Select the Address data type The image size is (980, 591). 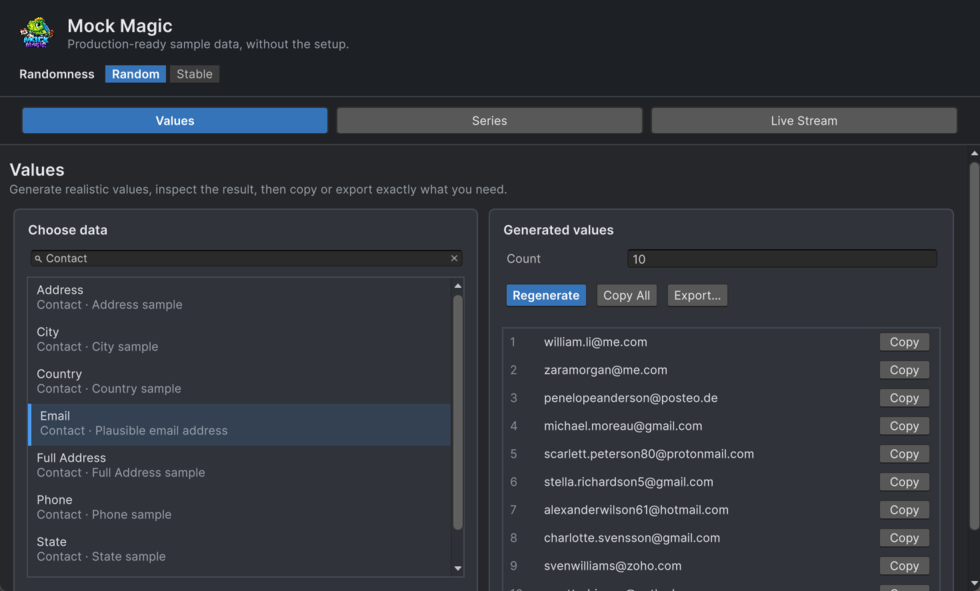tap(239, 297)
